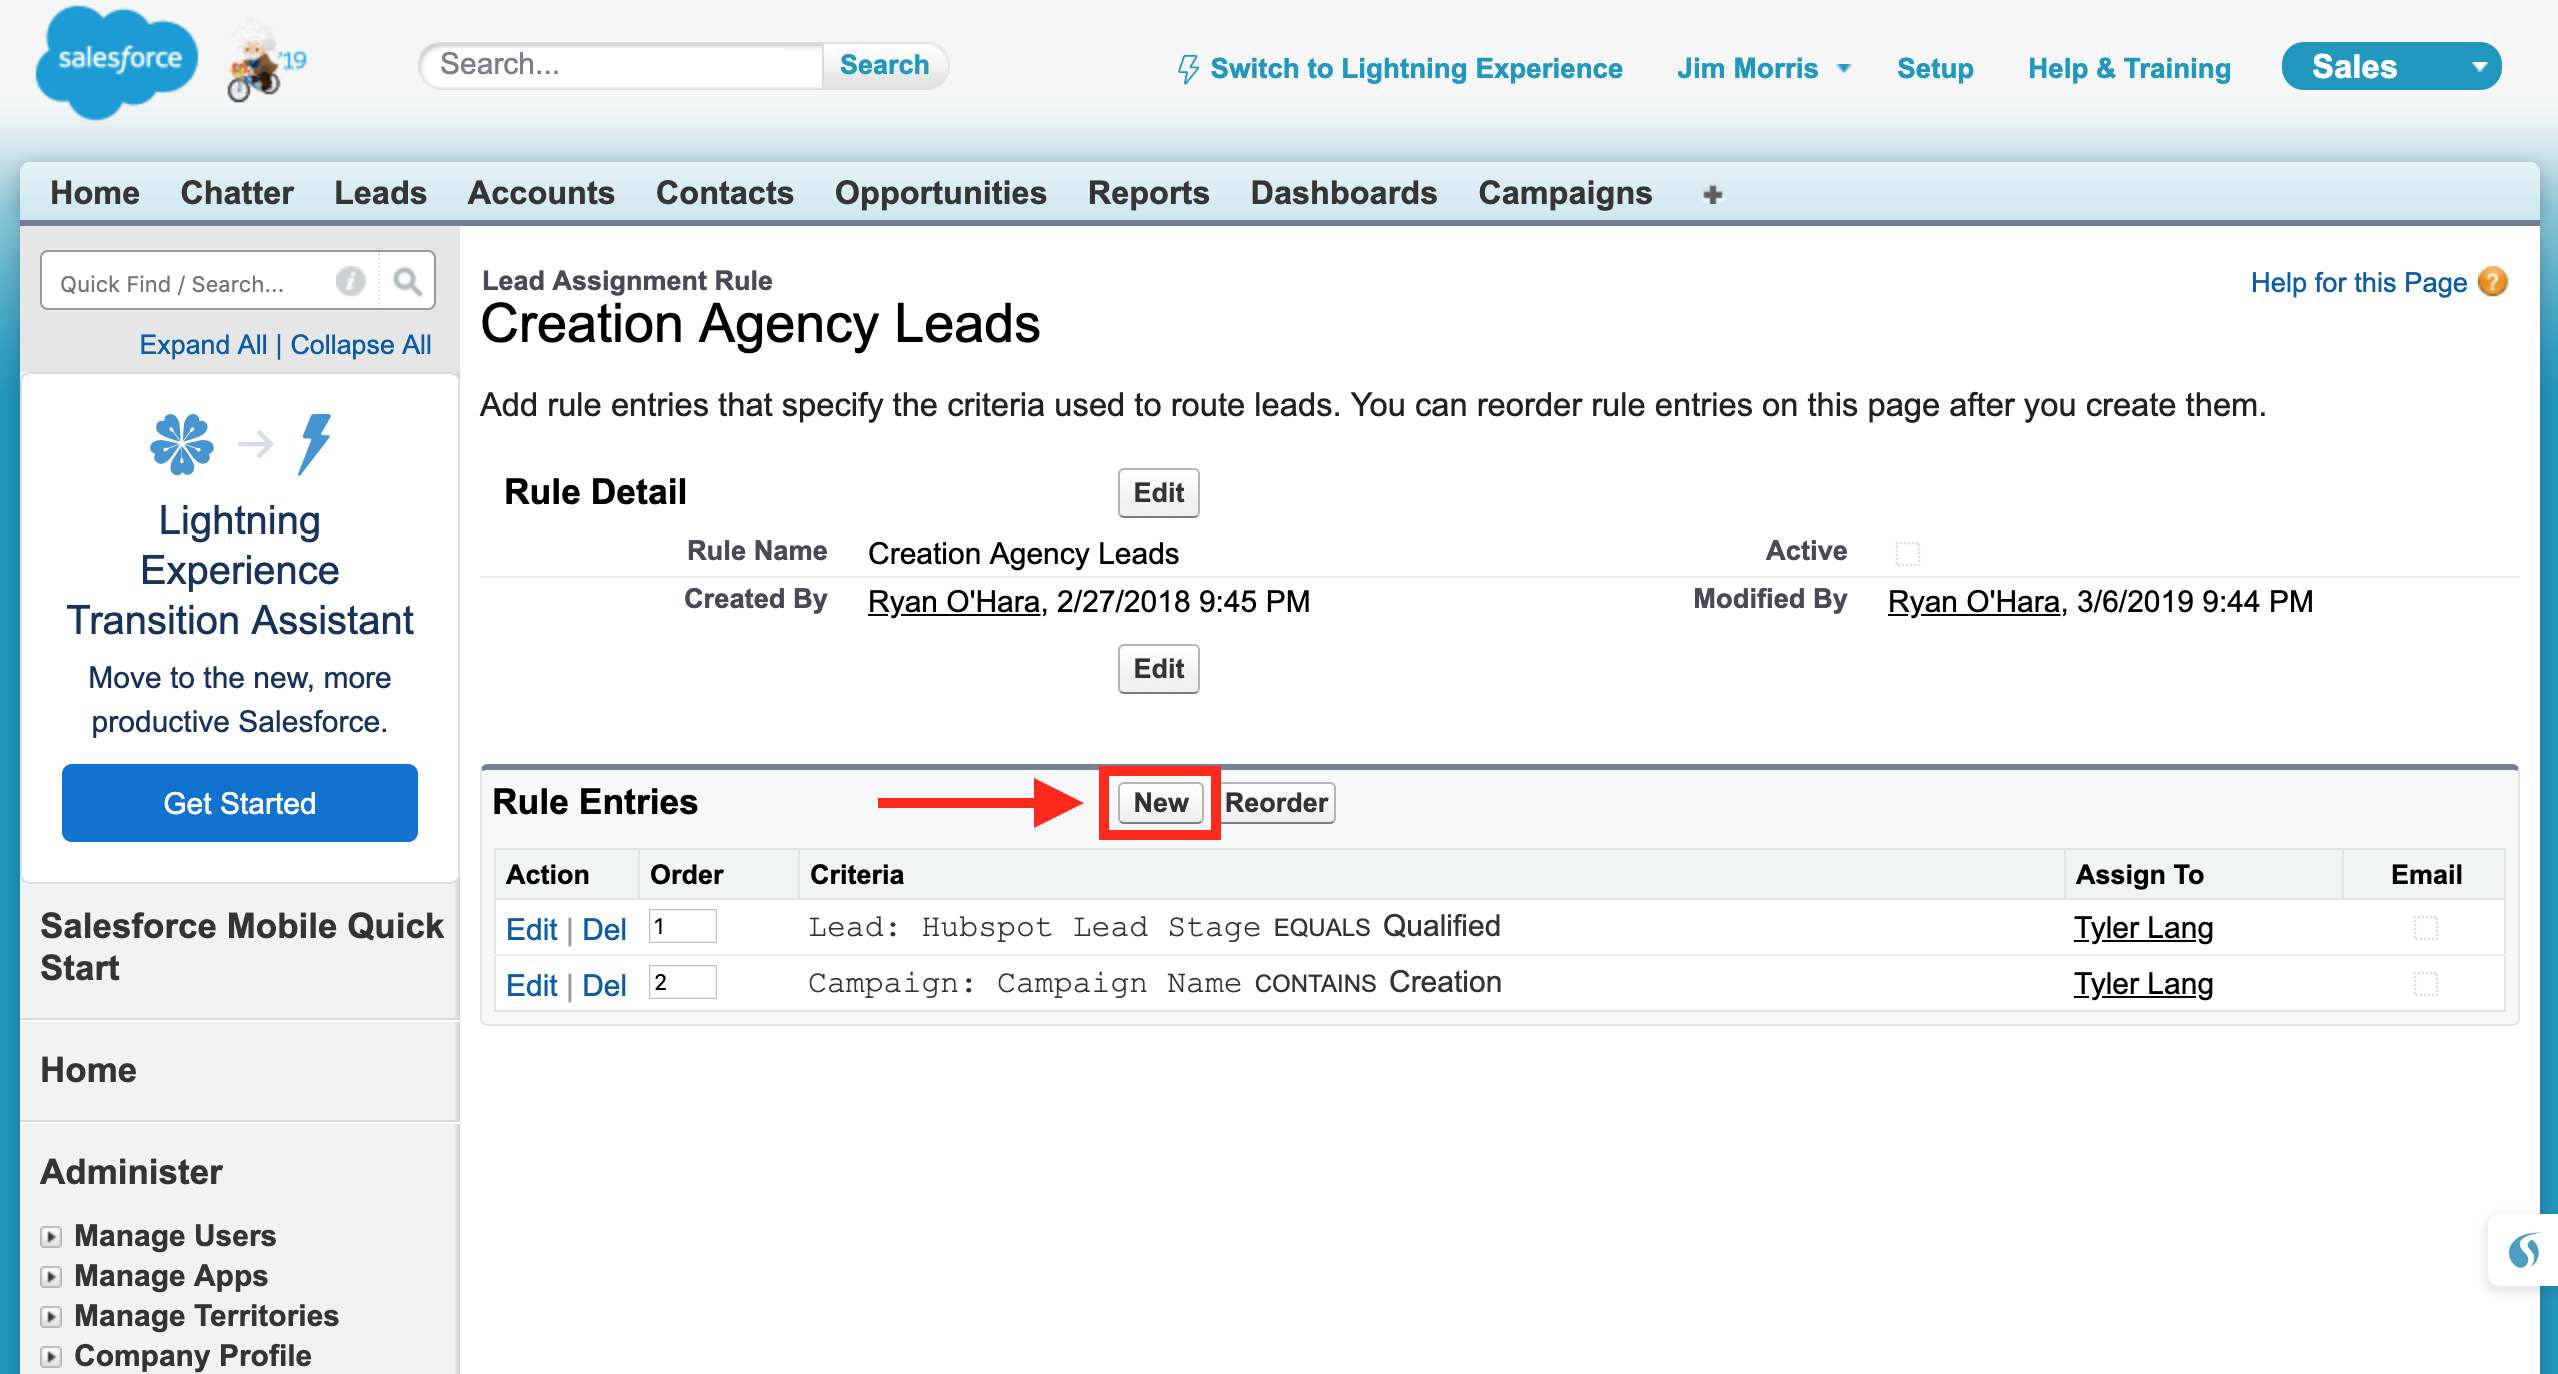Open the Sales app dropdown menu

click(2479, 67)
